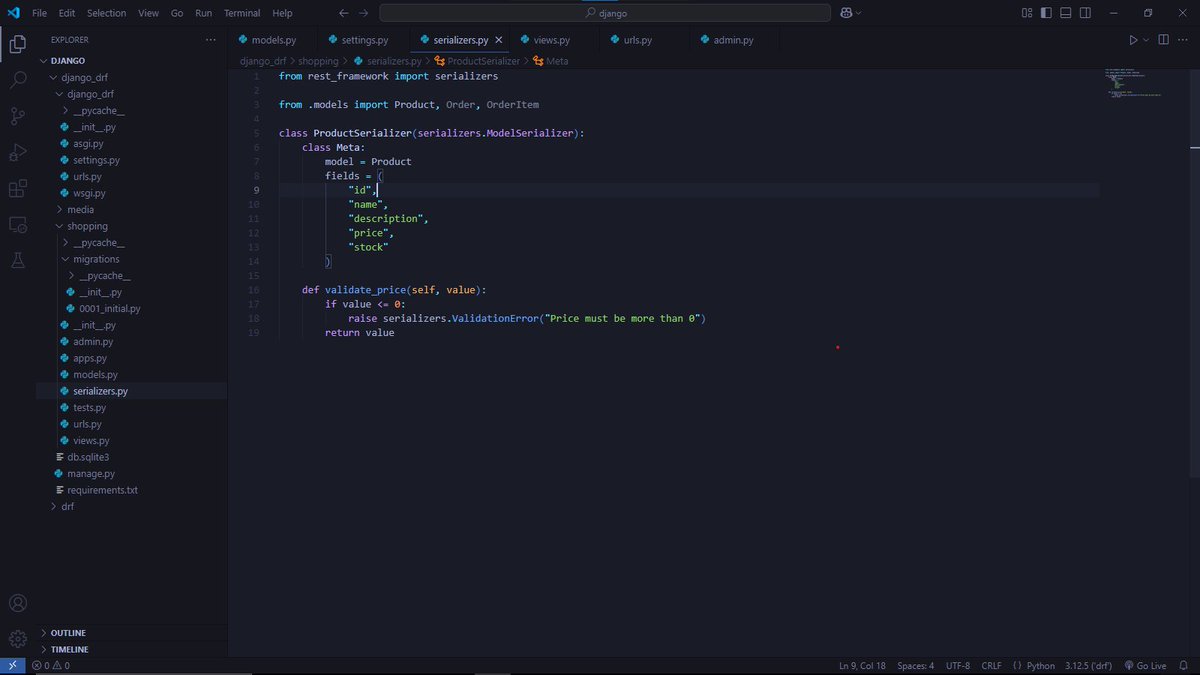
Task: Click Go Live in status bar
Action: 1144,666
